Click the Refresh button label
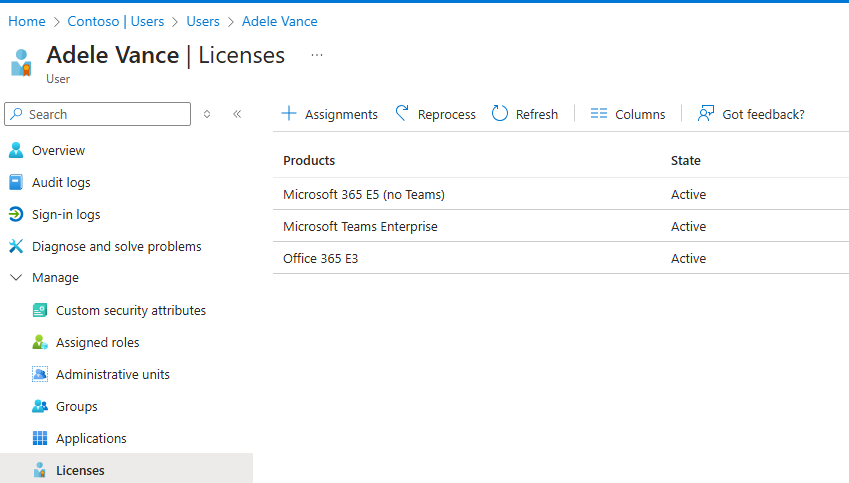This screenshot has height=483, width=849. (537, 114)
